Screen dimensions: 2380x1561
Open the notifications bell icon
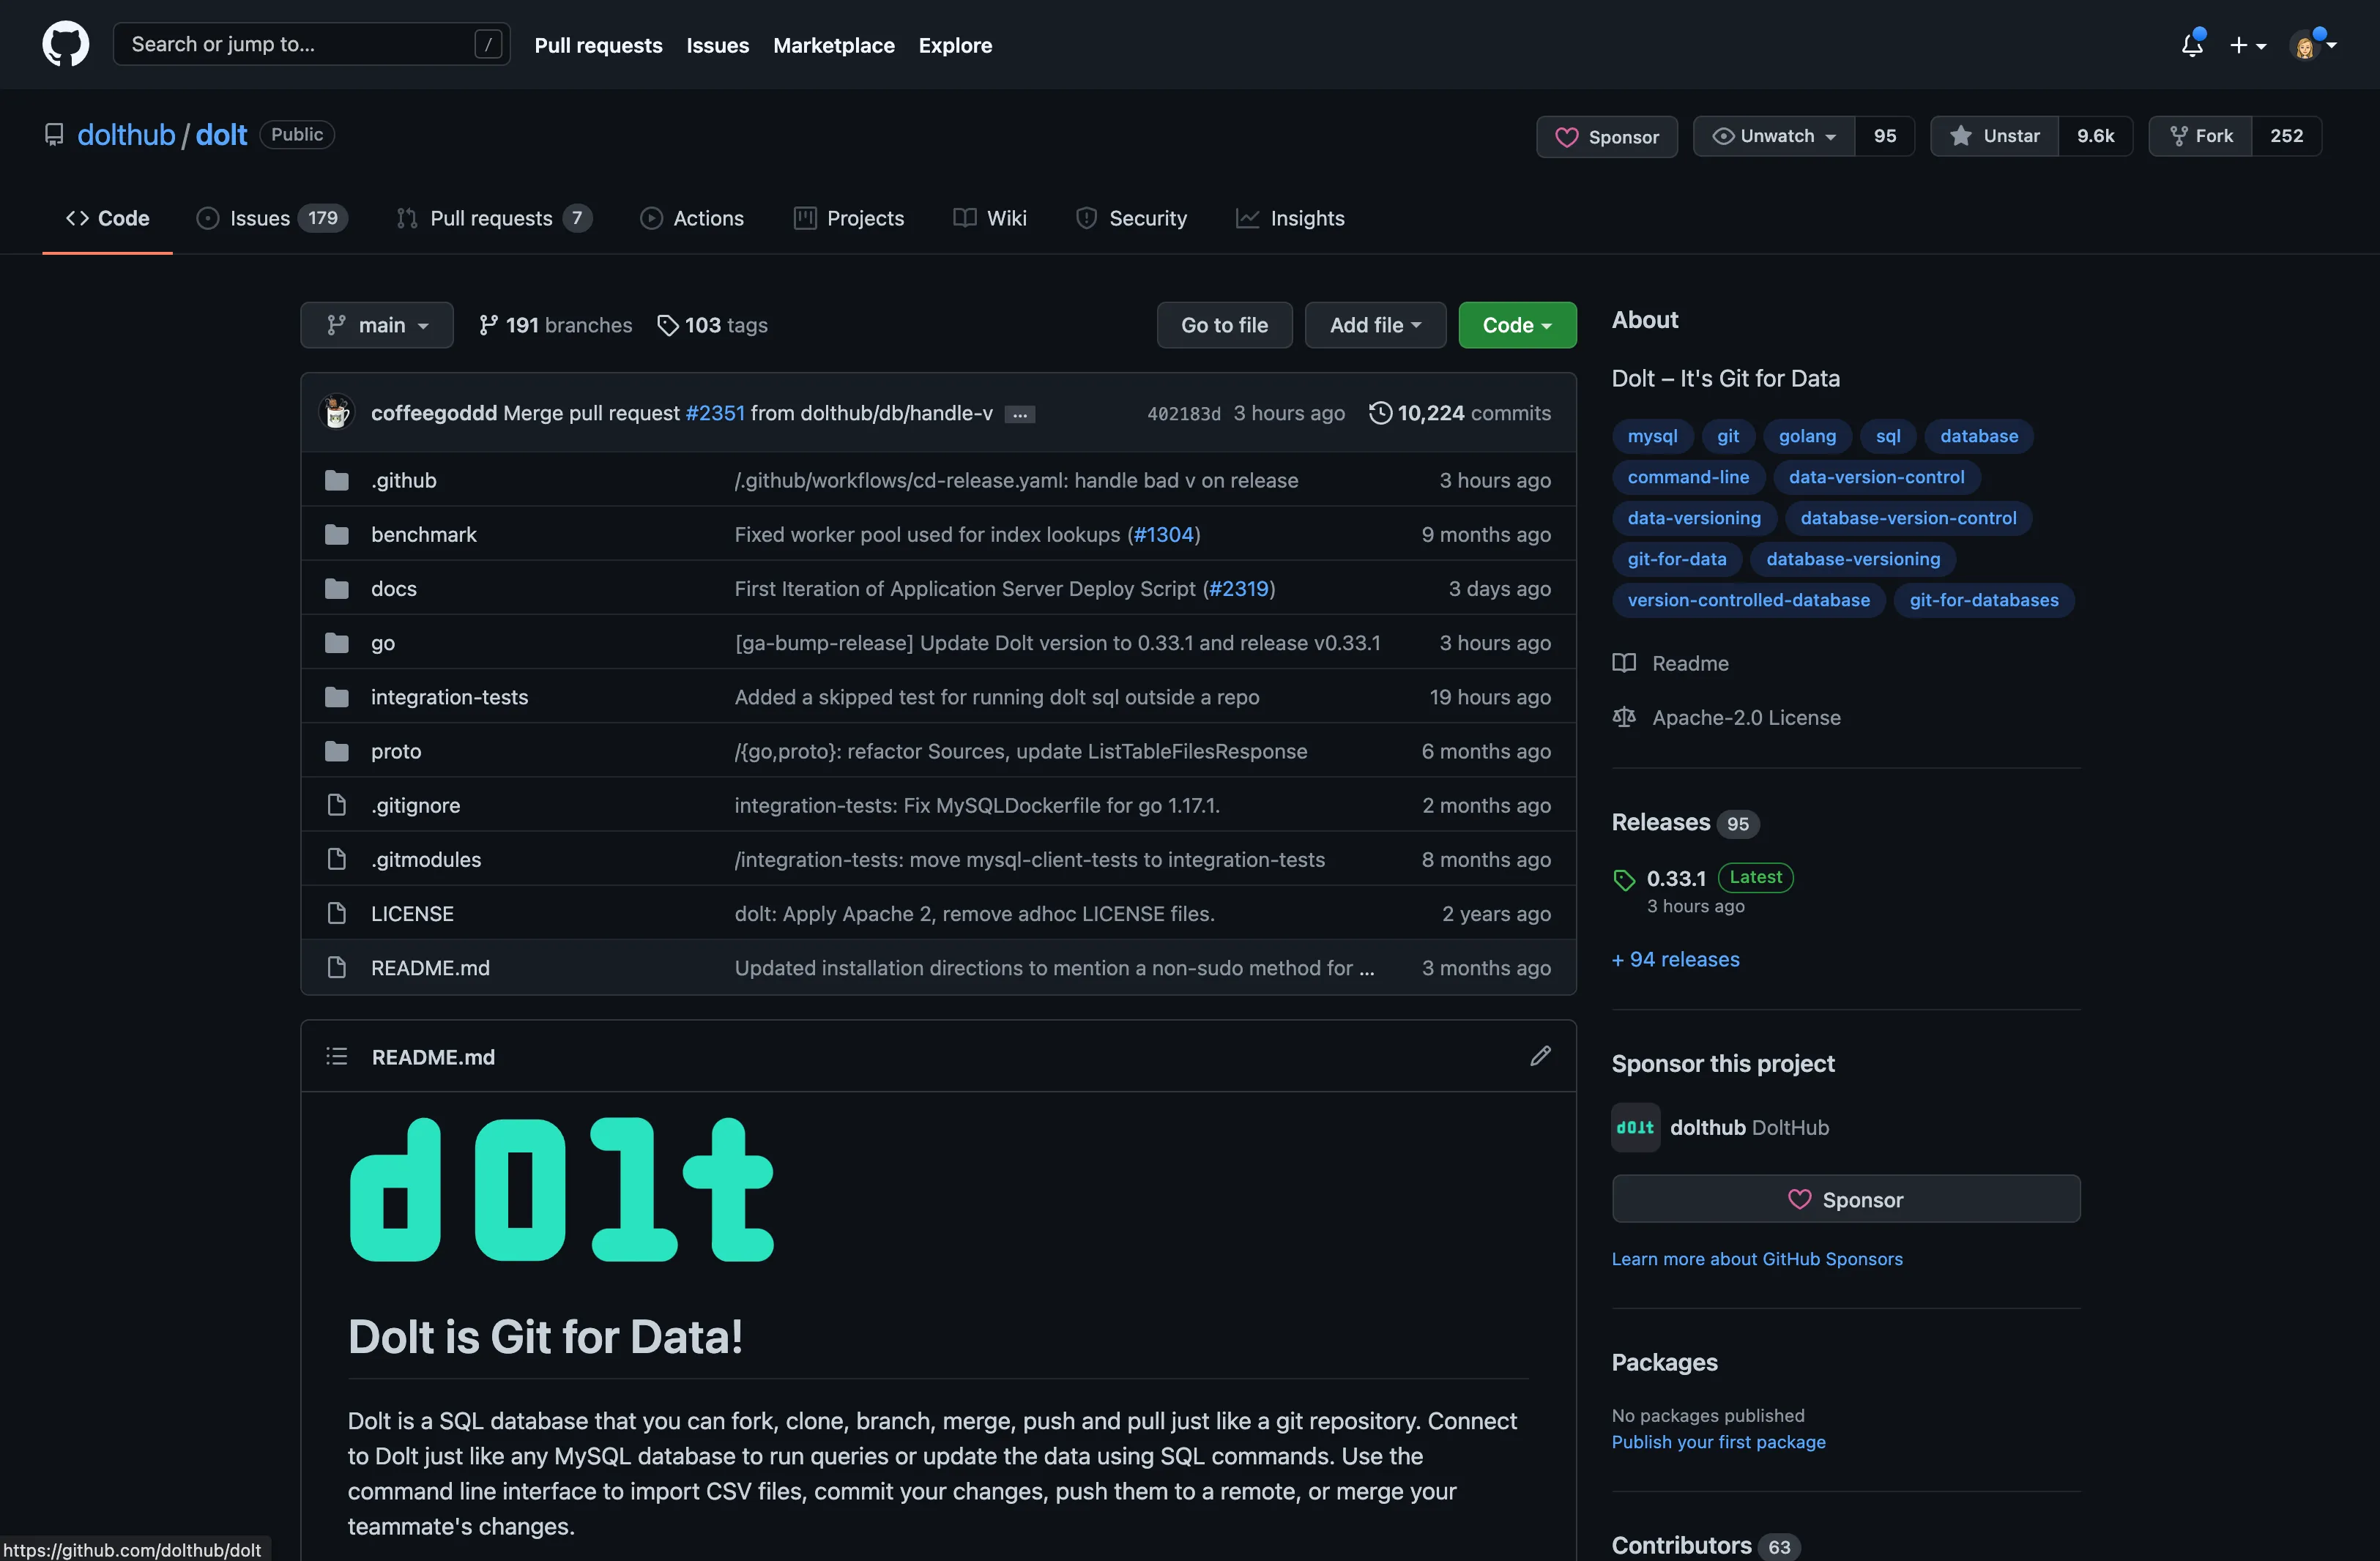[2192, 44]
